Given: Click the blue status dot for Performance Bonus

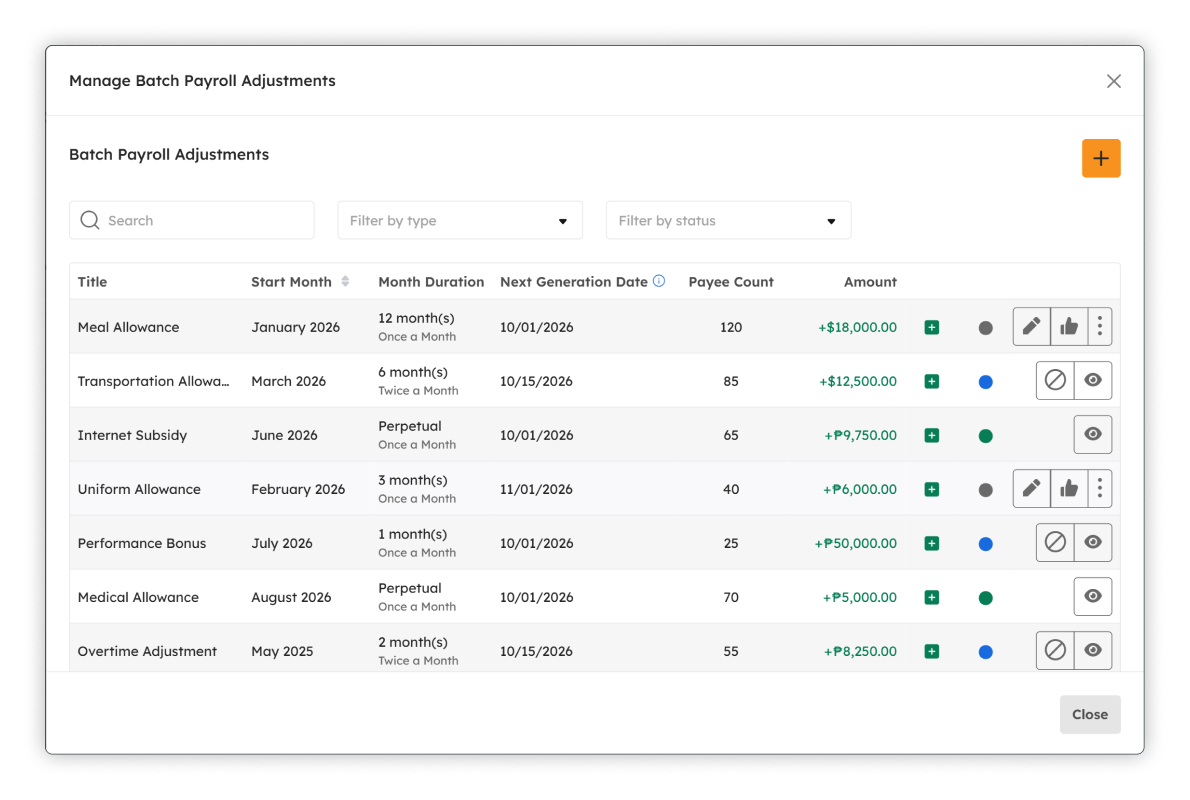Looking at the screenshot, I should [x=985, y=543].
